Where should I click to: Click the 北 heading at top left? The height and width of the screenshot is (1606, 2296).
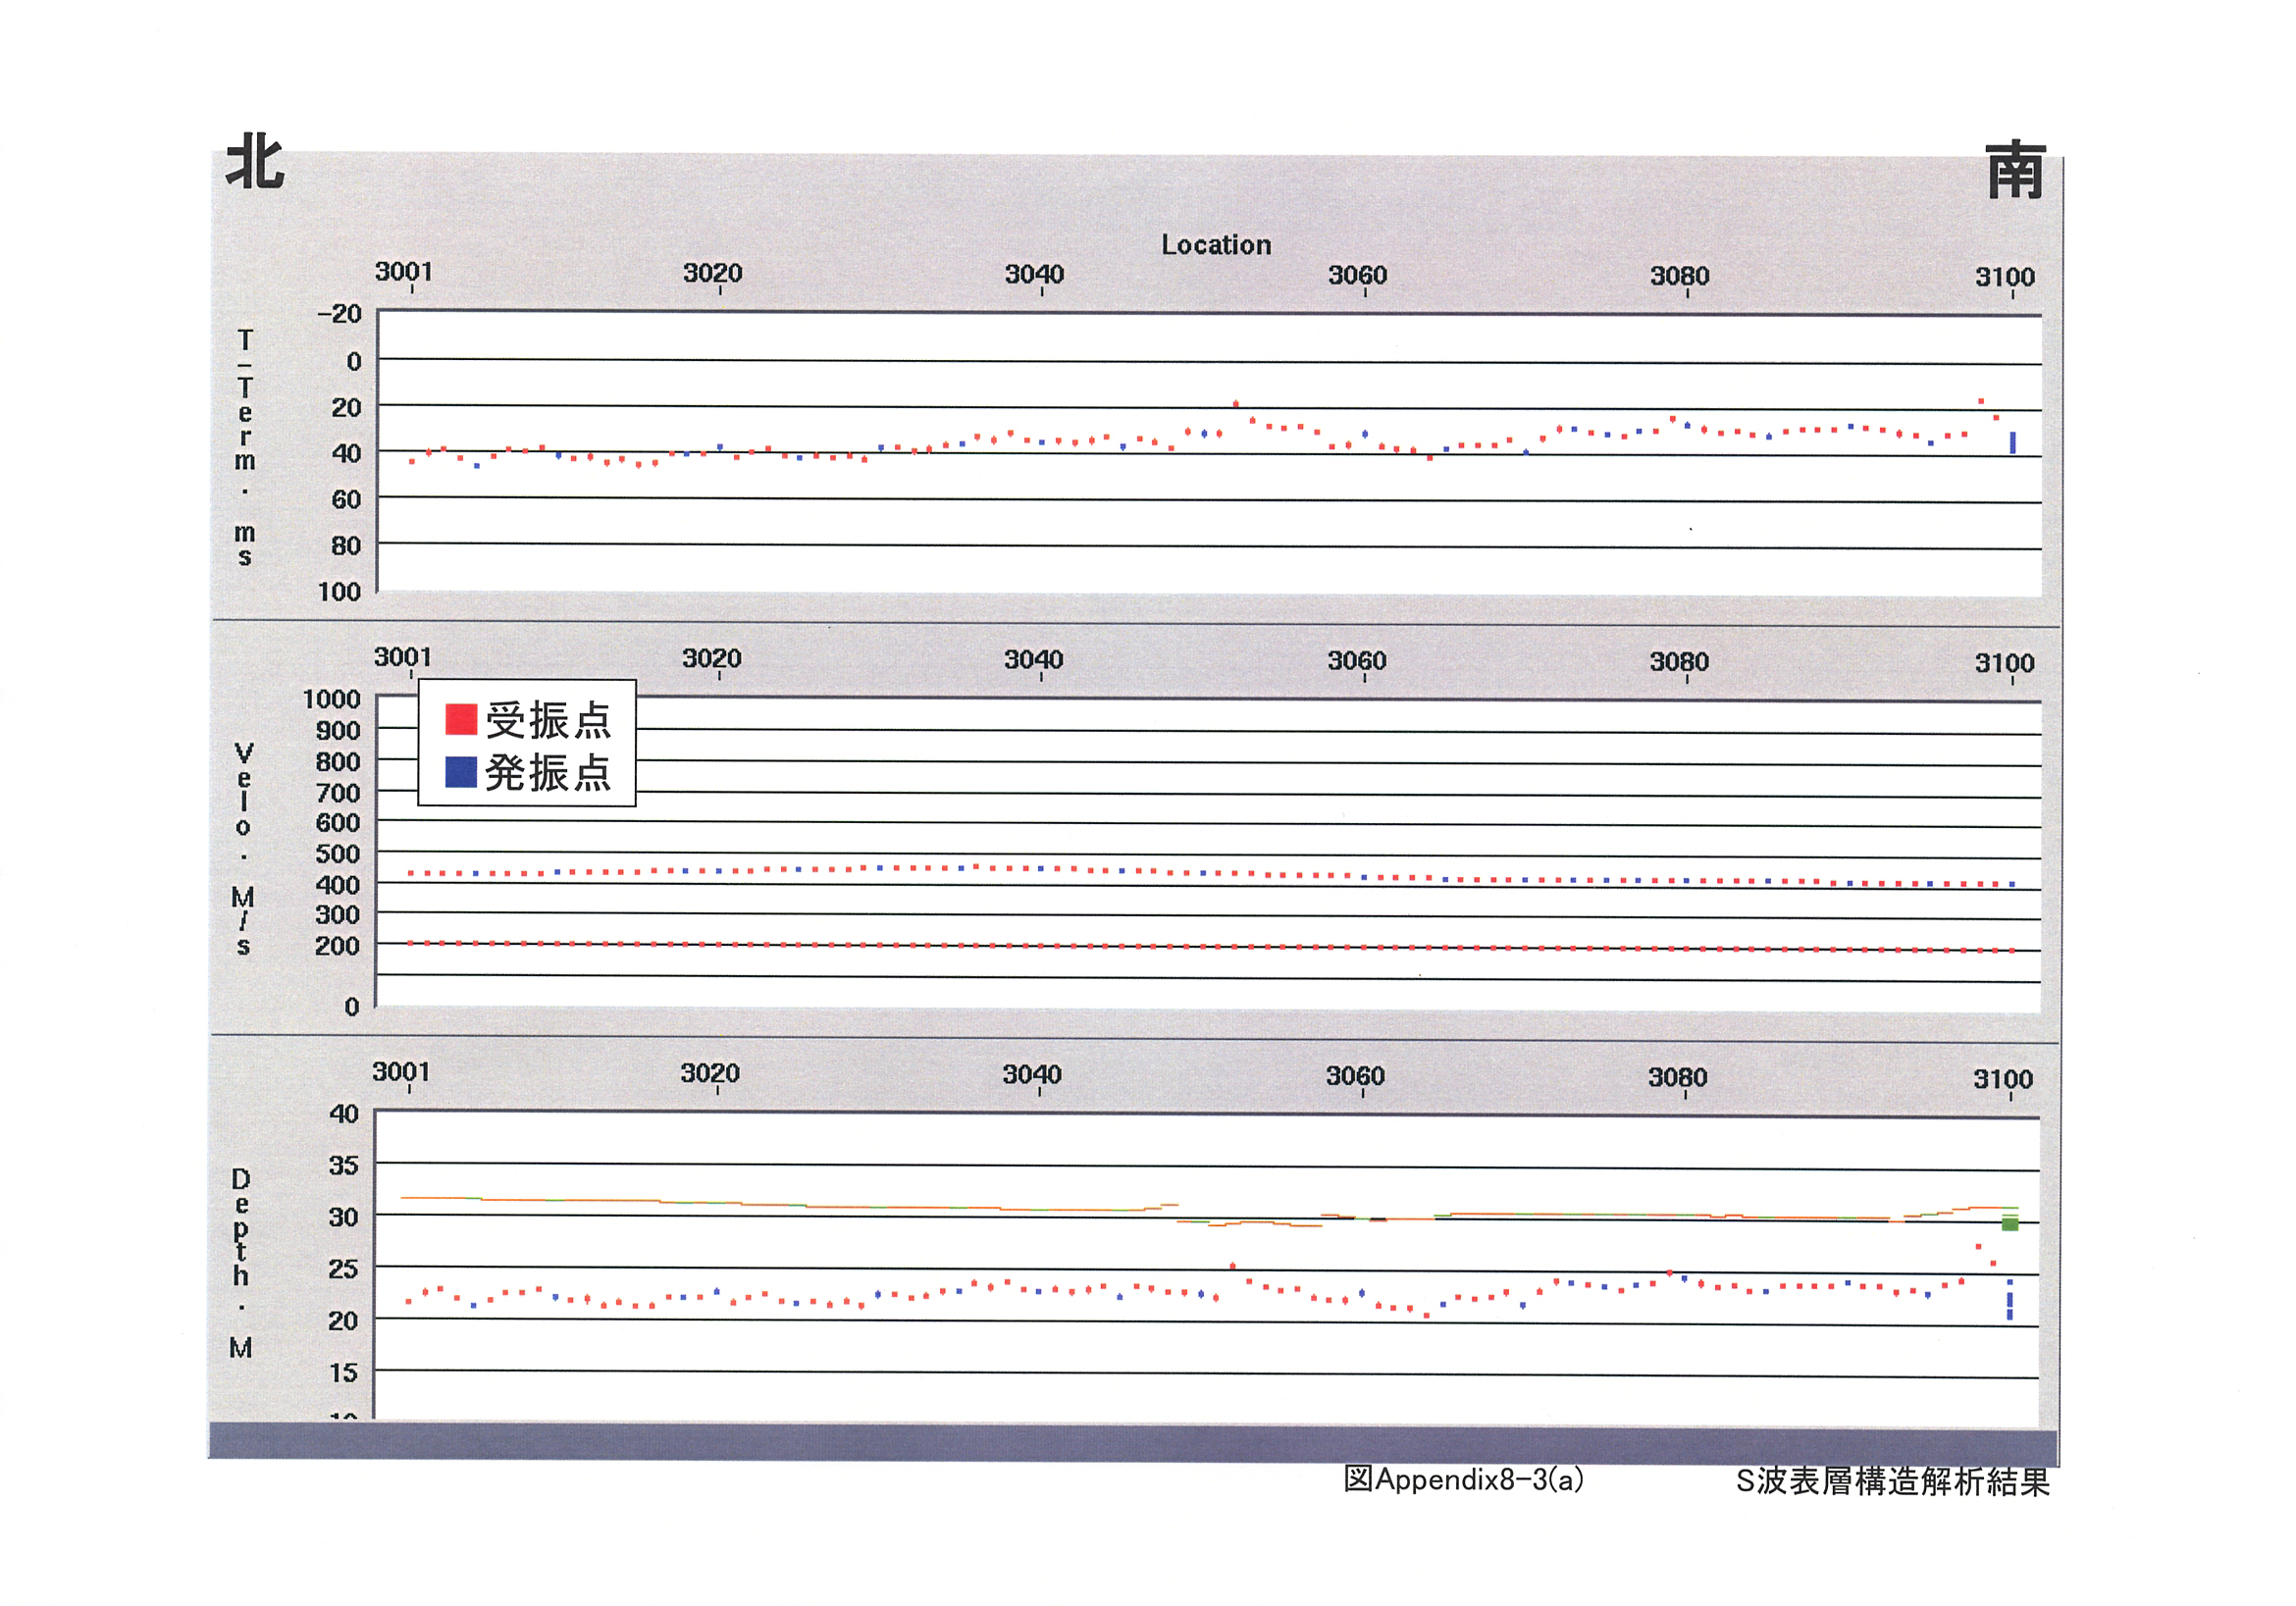tap(255, 162)
